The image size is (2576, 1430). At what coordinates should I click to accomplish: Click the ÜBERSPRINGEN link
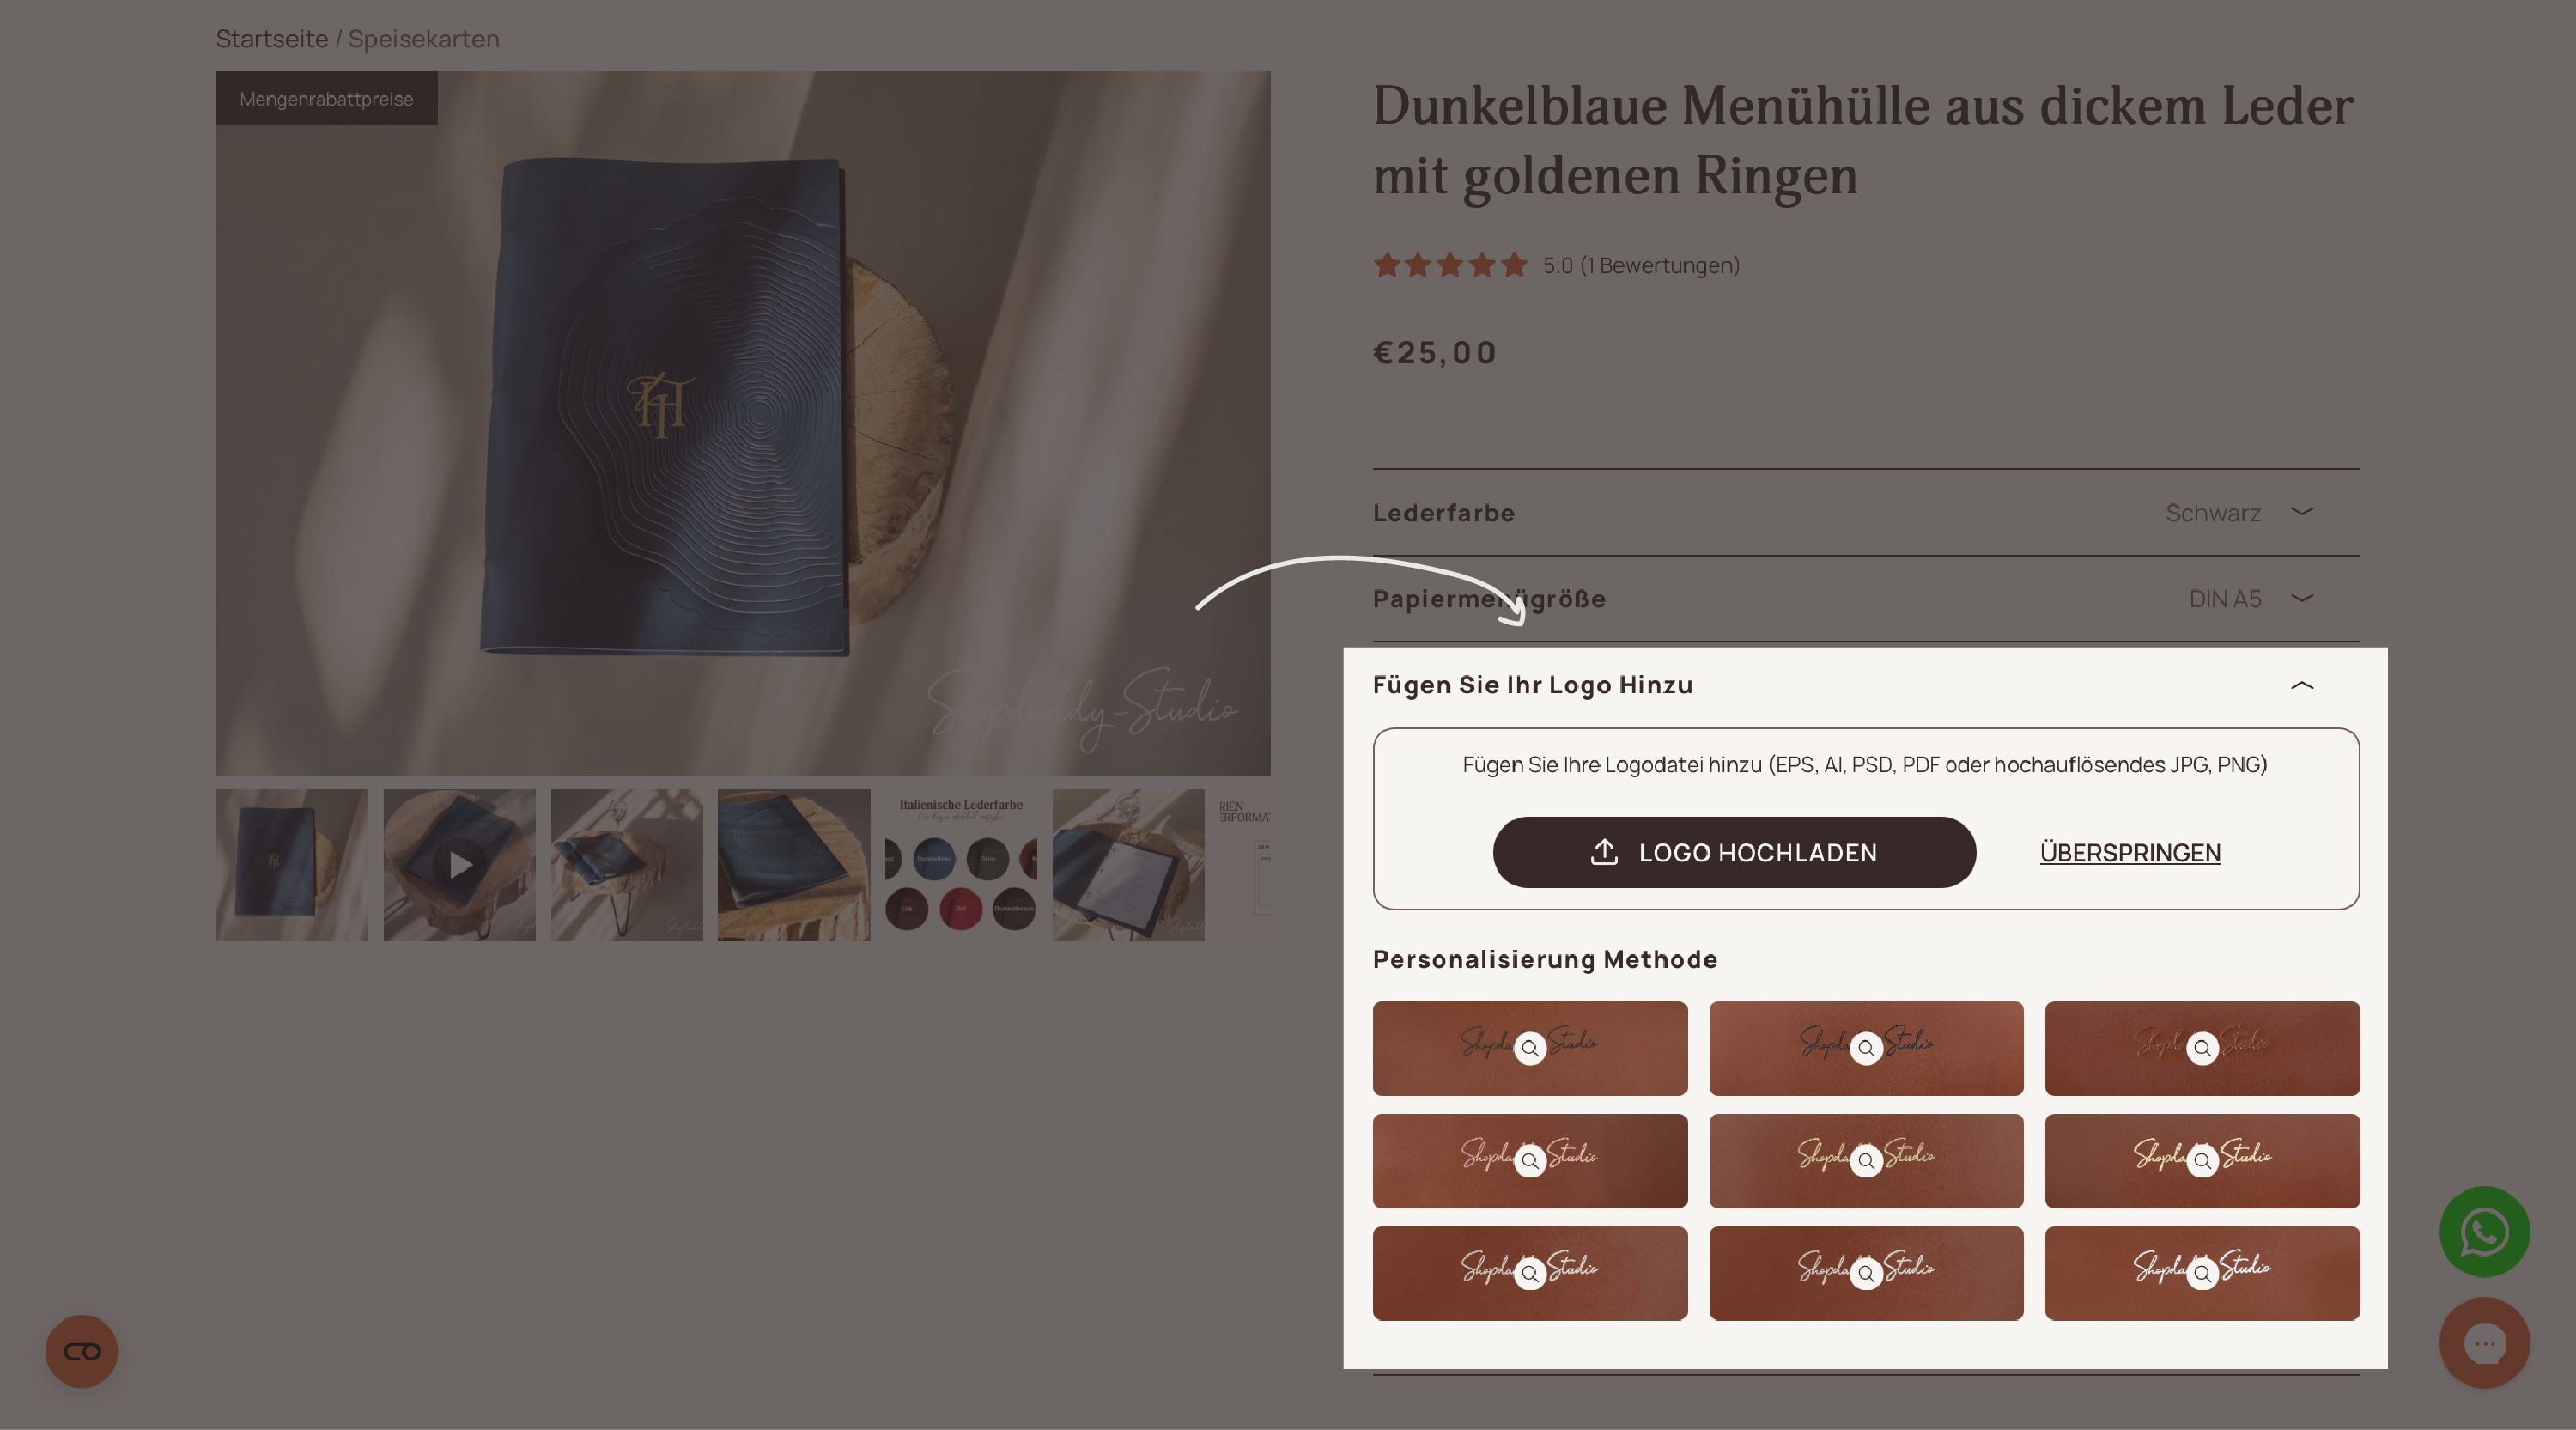click(2130, 852)
